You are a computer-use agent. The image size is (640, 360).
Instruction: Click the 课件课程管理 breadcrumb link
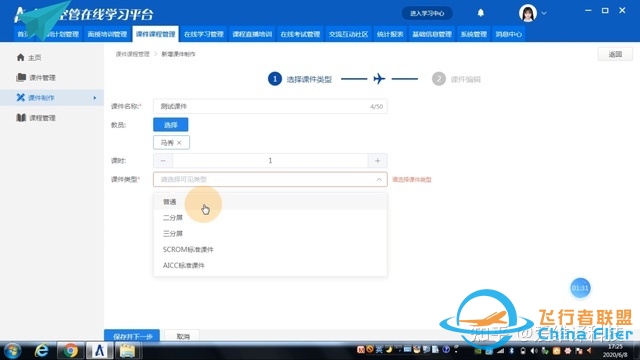(132, 54)
